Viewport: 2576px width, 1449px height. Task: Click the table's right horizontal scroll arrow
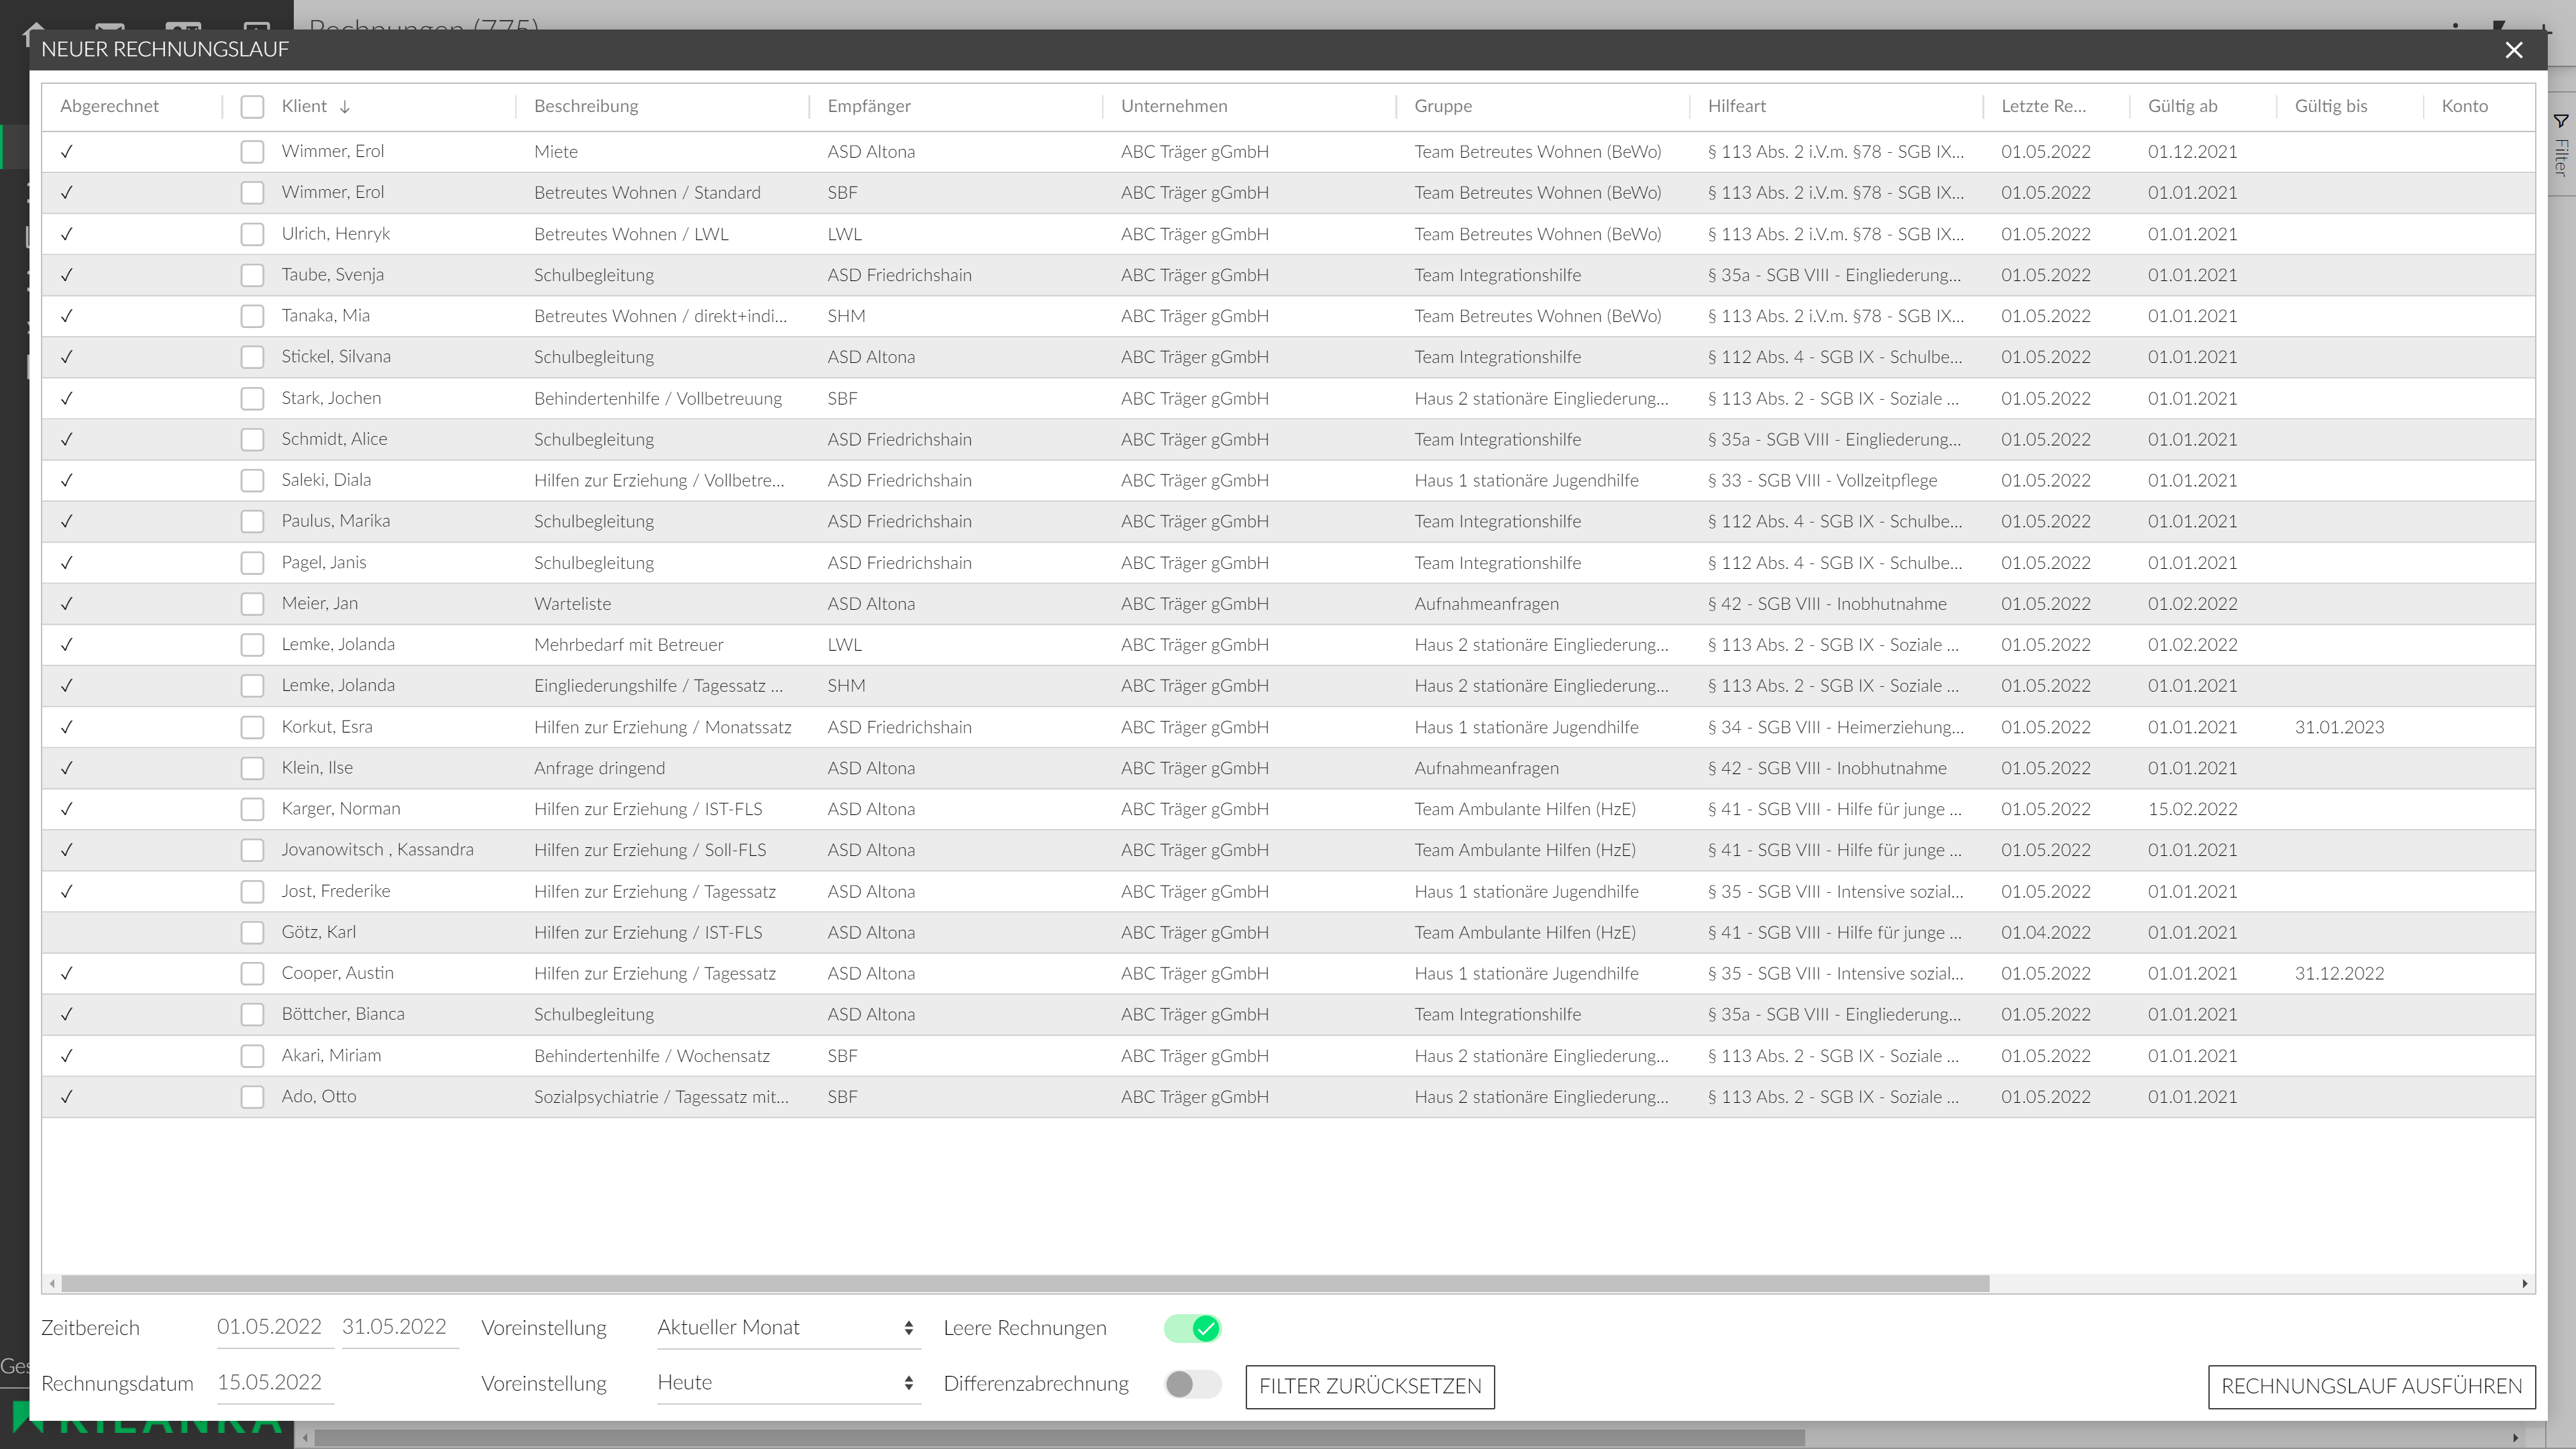(2524, 1283)
